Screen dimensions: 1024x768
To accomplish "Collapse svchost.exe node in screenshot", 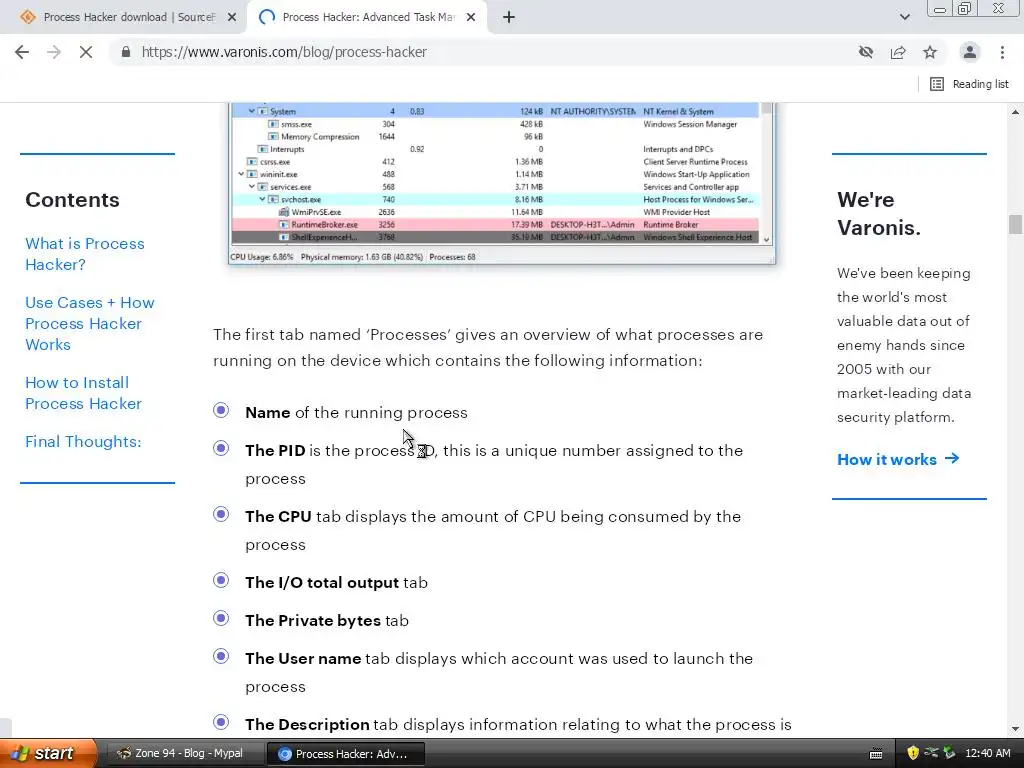I will [x=262, y=199].
